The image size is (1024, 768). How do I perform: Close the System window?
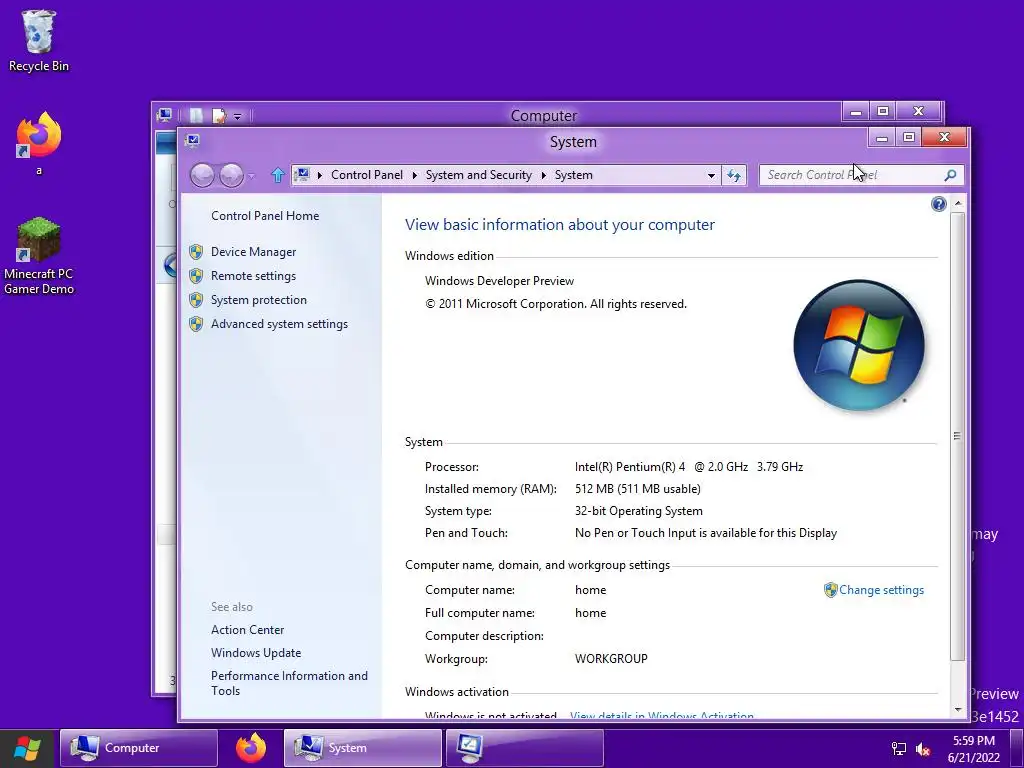(x=944, y=137)
